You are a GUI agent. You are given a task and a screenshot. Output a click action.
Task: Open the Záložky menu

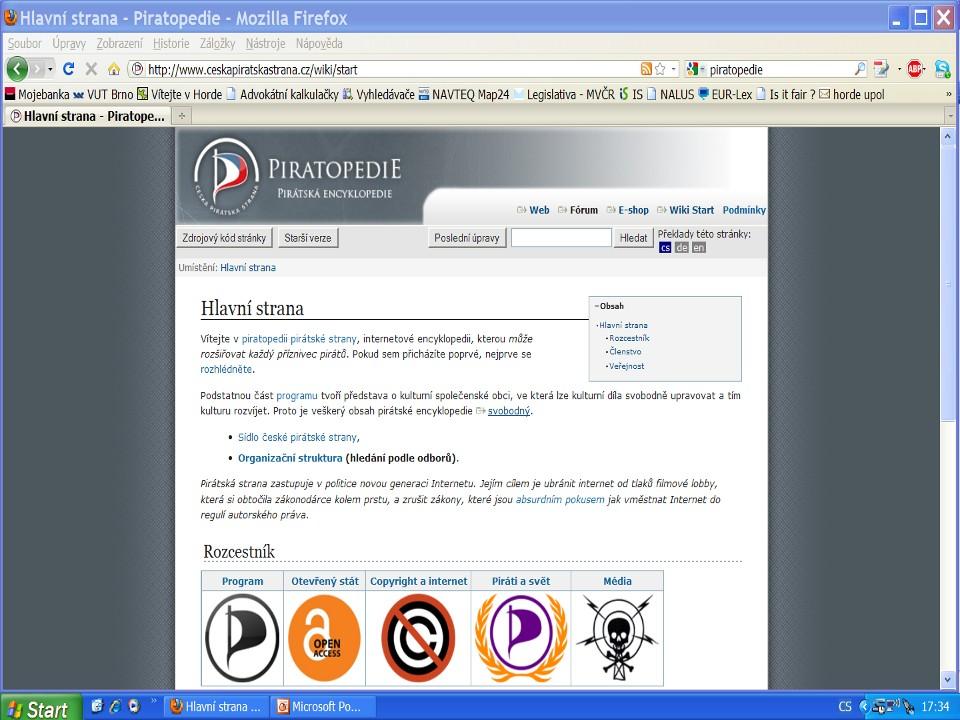pos(217,43)
